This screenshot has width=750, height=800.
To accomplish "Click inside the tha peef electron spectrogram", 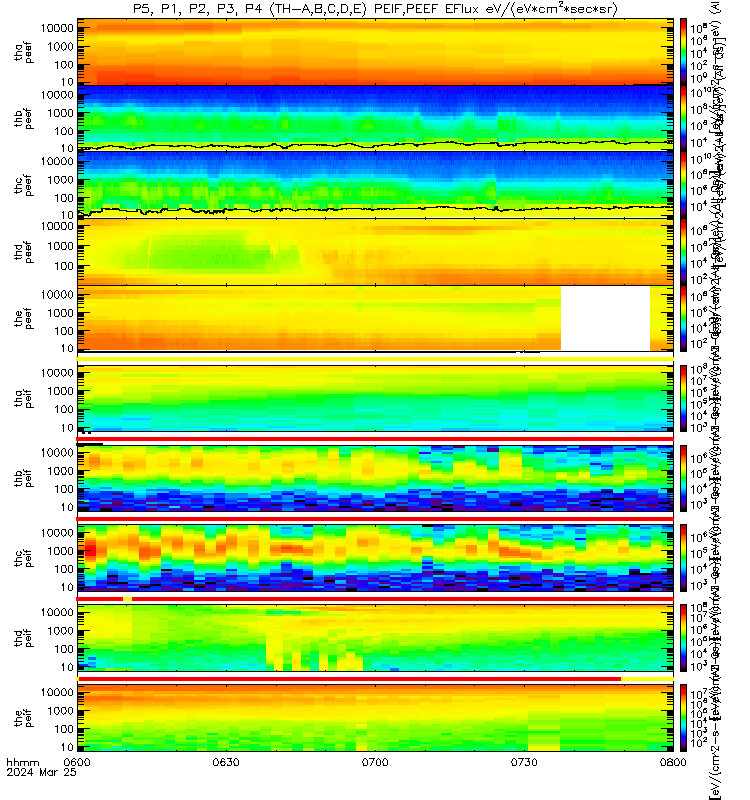I will coord(375,52).
